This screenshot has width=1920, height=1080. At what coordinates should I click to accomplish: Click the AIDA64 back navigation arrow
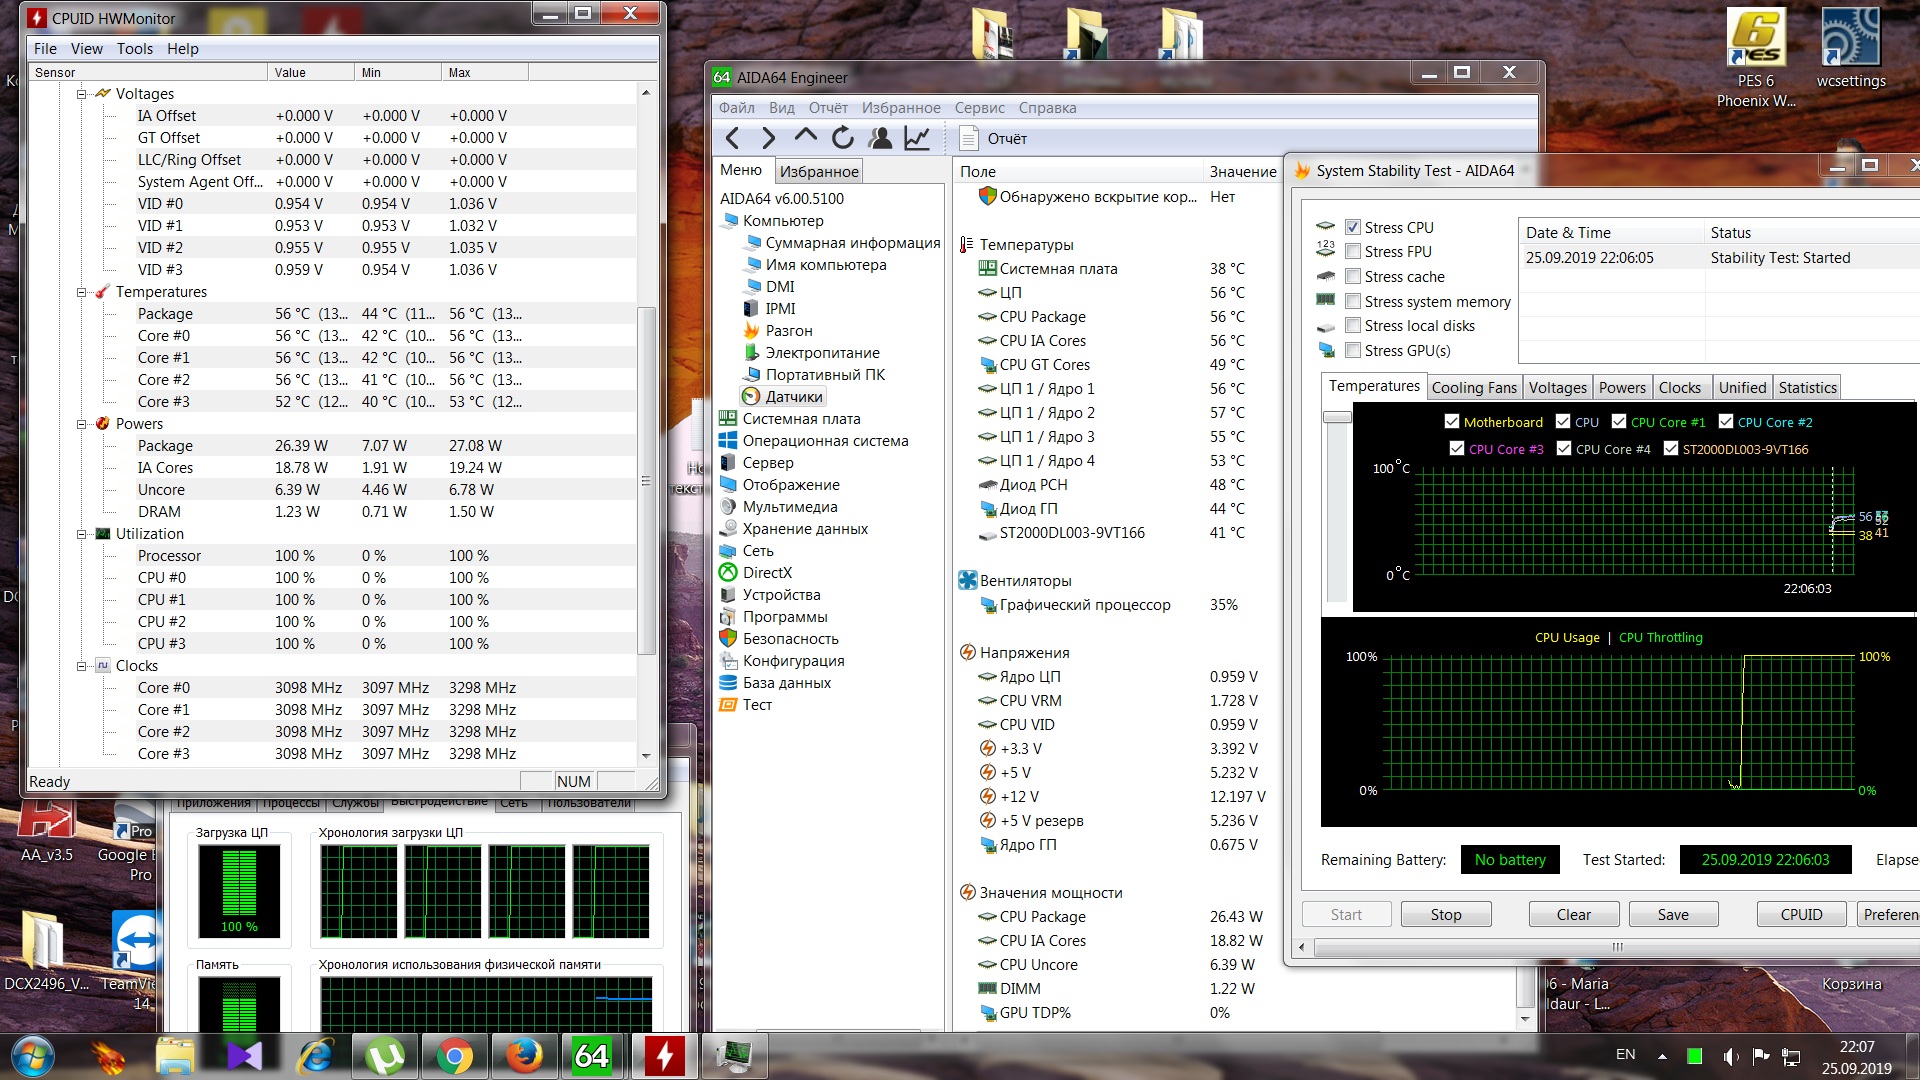coord(733,139)
